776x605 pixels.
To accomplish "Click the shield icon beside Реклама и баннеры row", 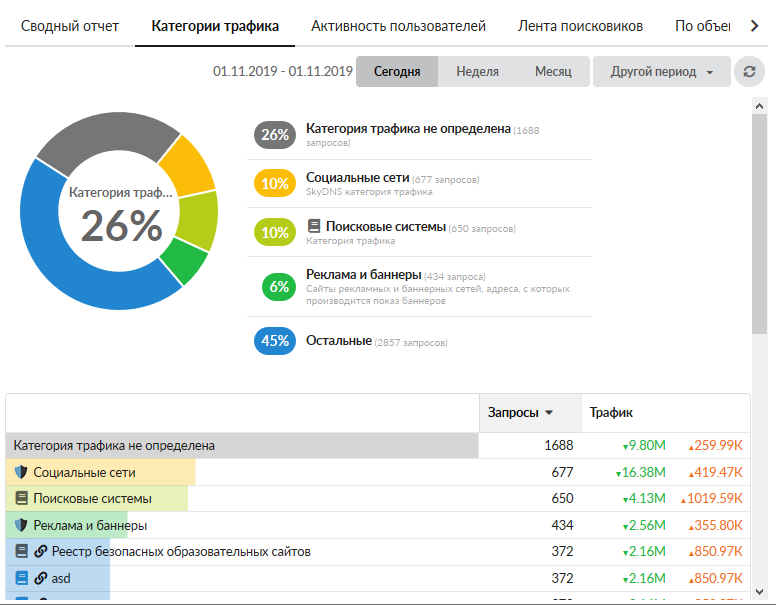I will coord(21,525).
